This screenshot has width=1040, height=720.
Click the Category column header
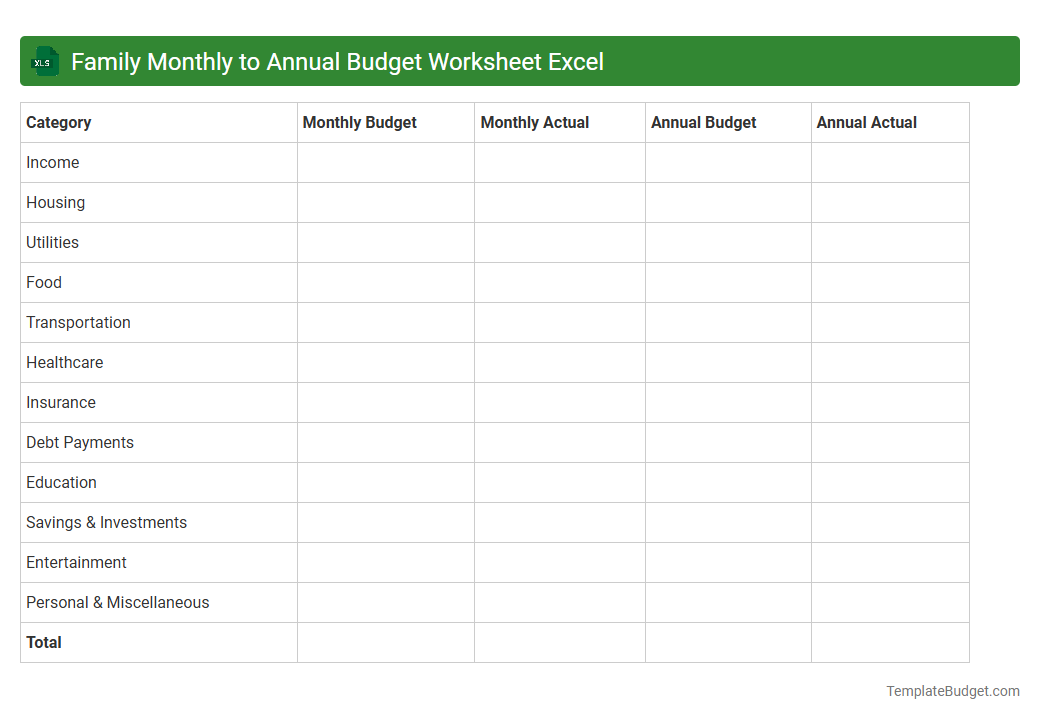click(58, 122)
